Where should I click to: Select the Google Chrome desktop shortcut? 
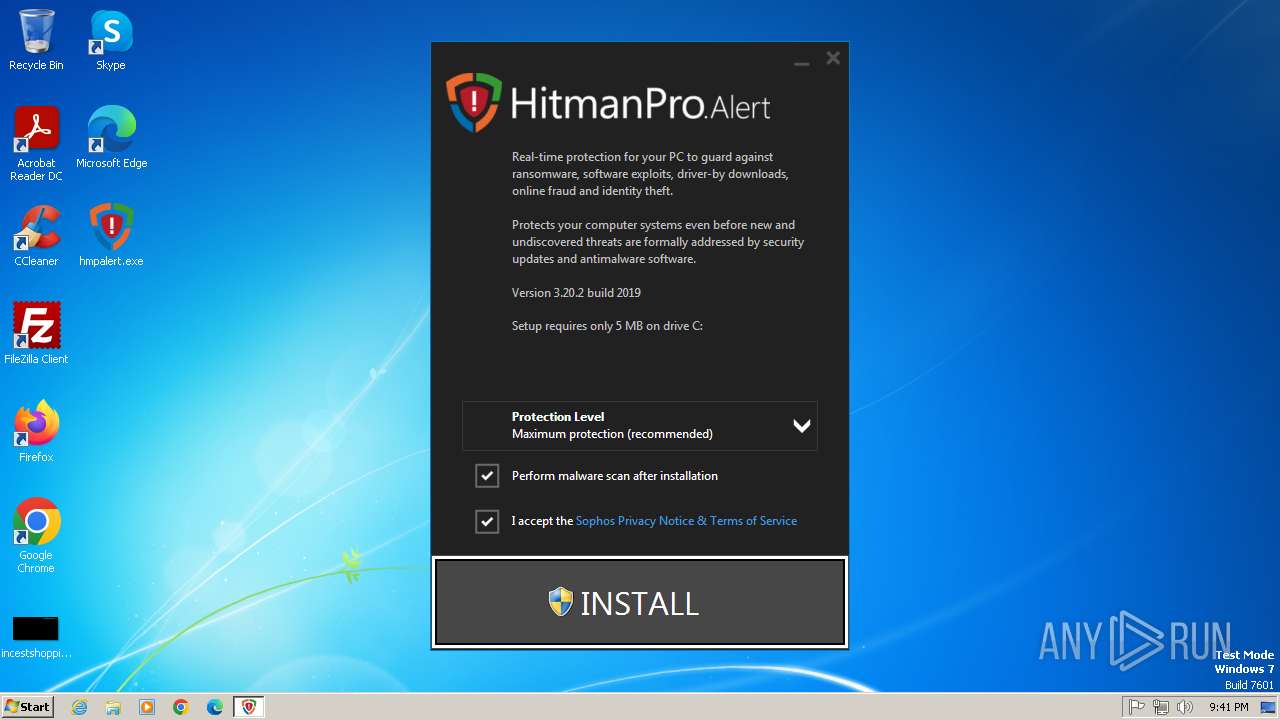point(36,536)
